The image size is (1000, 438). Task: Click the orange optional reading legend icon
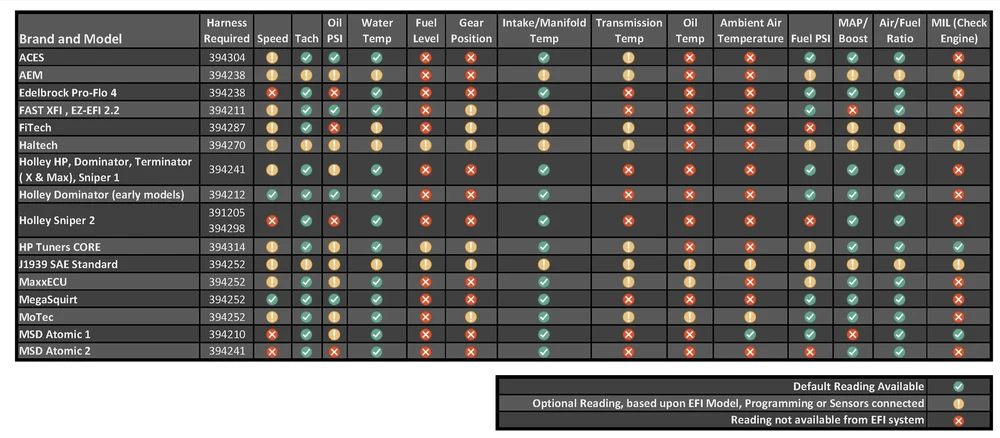(958, 403)
